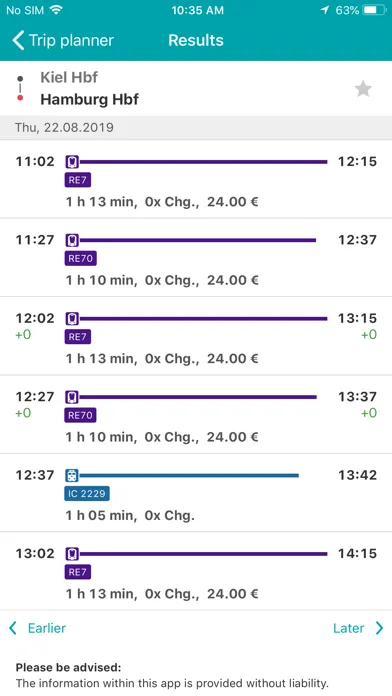Tap the intercity train icon at 12:37
Image resolution: width=392 pixels, height=696 pixels.
click(72, 476)
